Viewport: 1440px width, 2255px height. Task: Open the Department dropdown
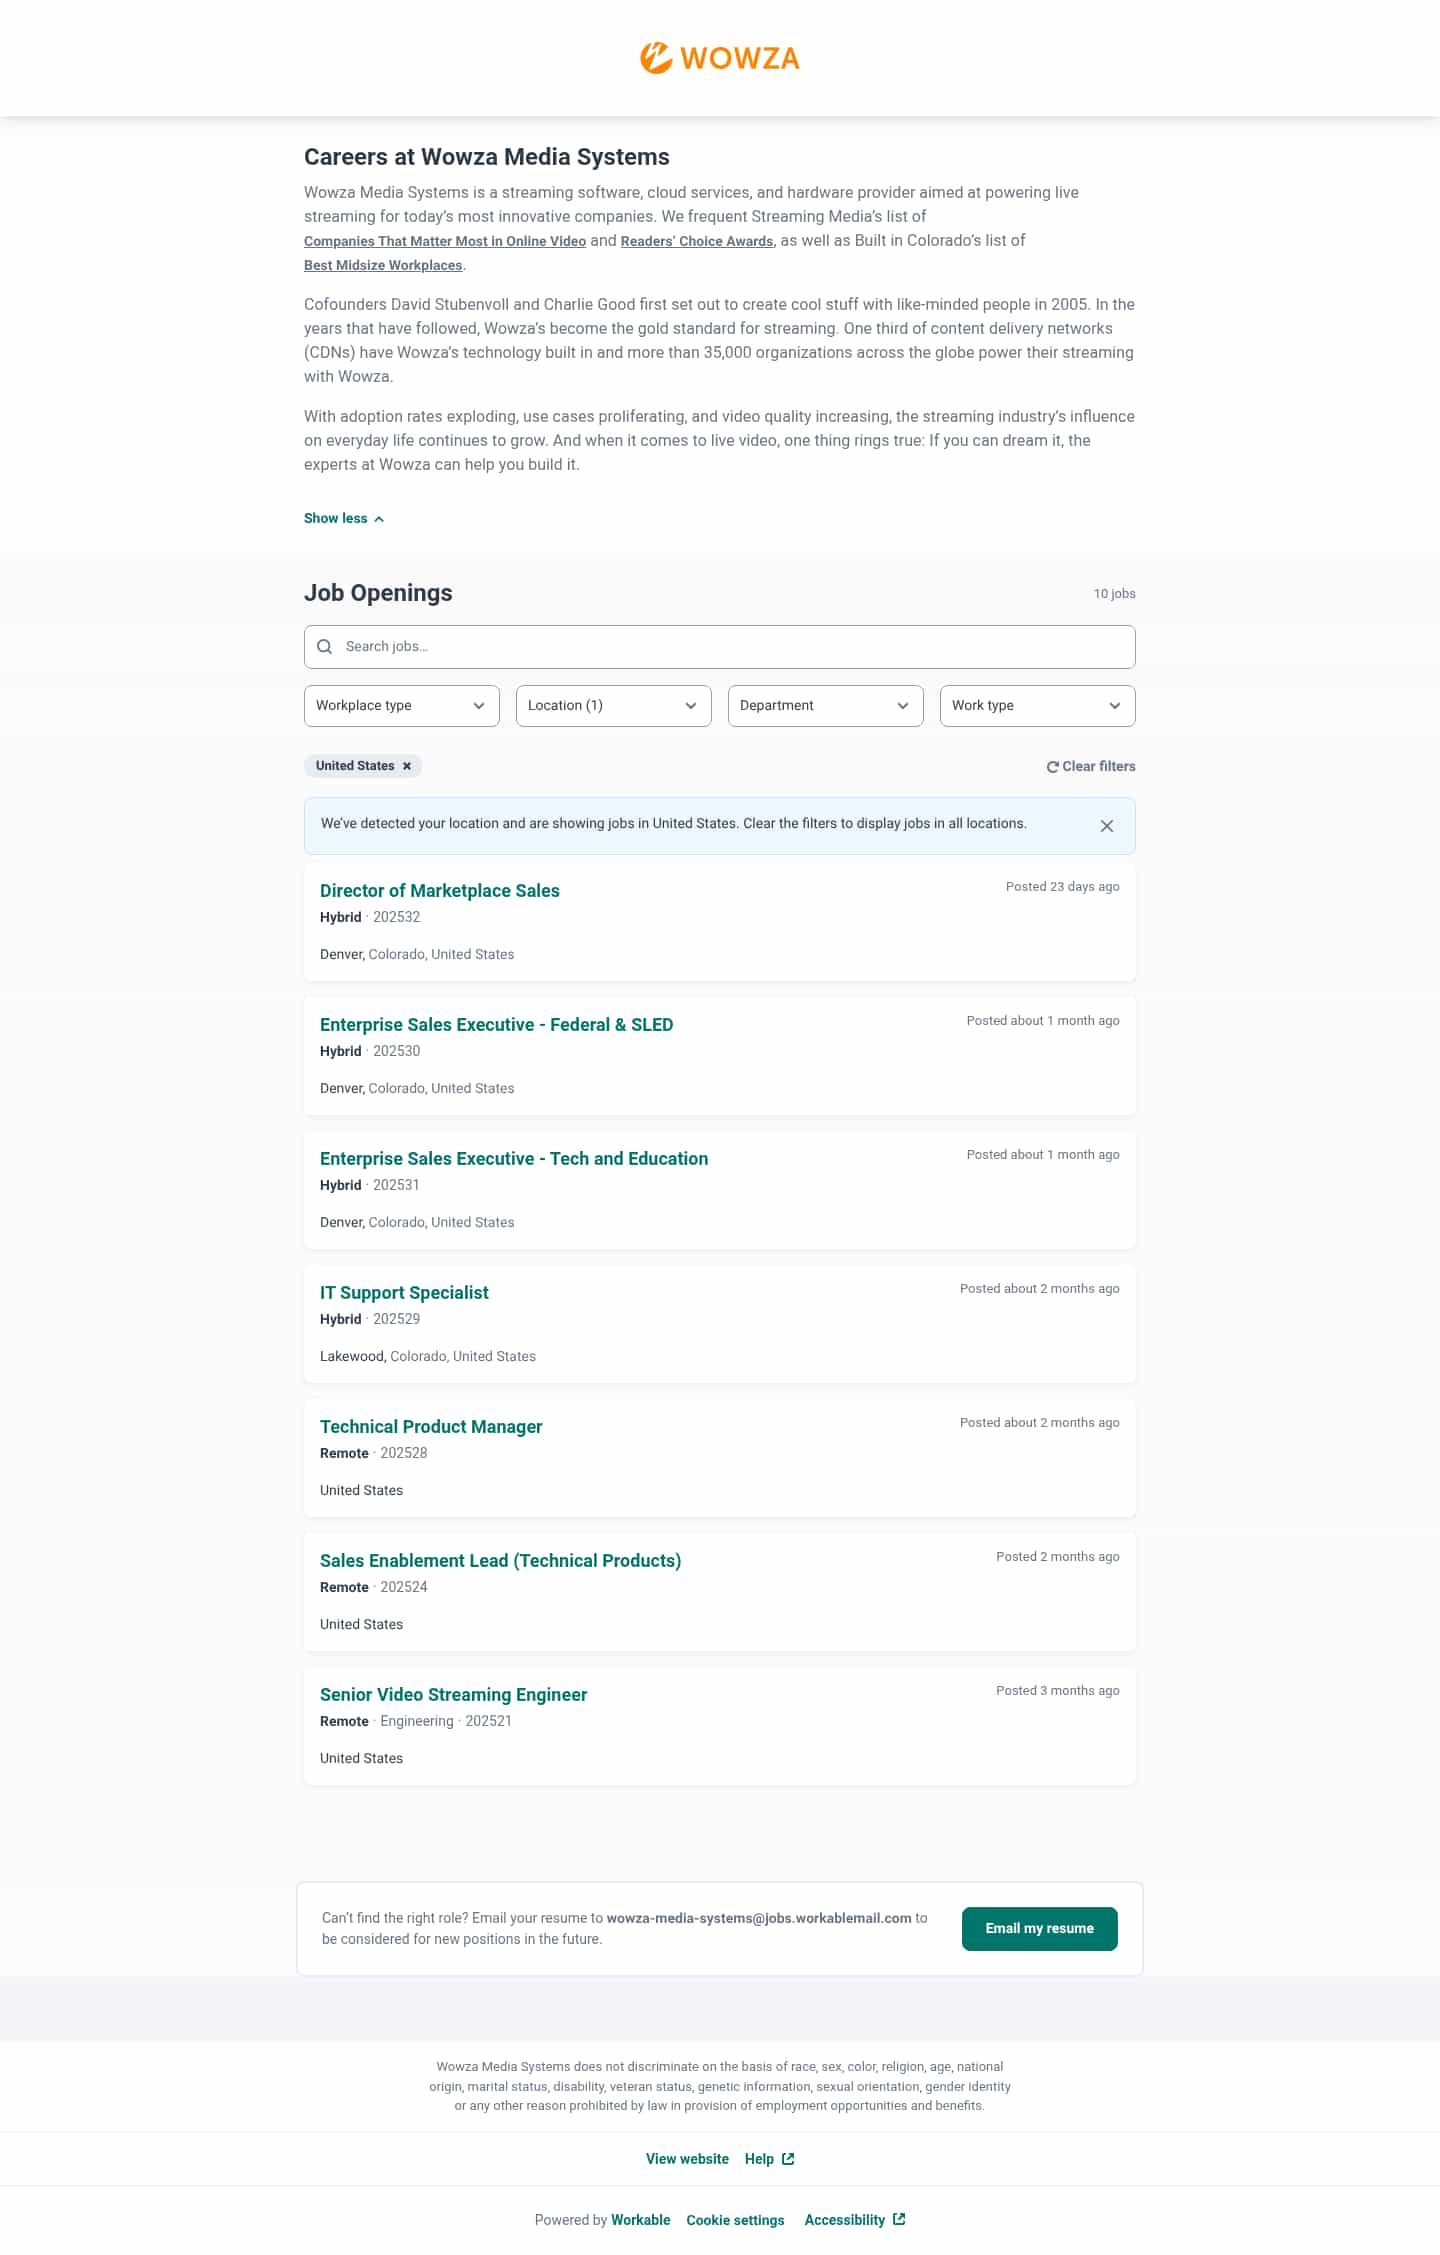tap(825, 706)
